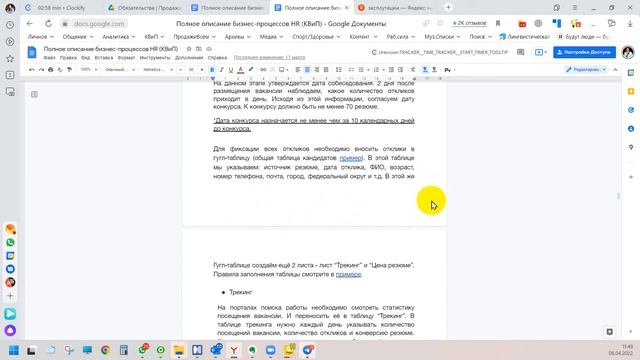Open Yandex Browser from the taskbar
Viewport: 640px width, 360px height.
[x=234, y=350]
